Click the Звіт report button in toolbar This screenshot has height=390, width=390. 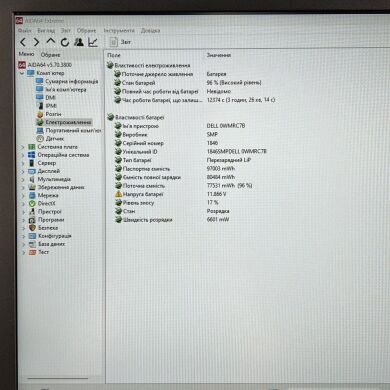(x=120, y=42)
